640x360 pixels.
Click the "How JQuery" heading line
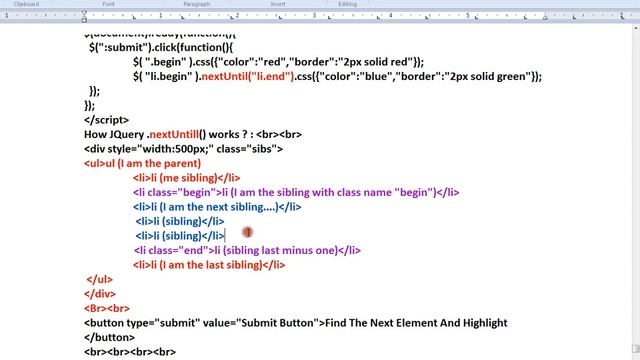coord(193,134)
